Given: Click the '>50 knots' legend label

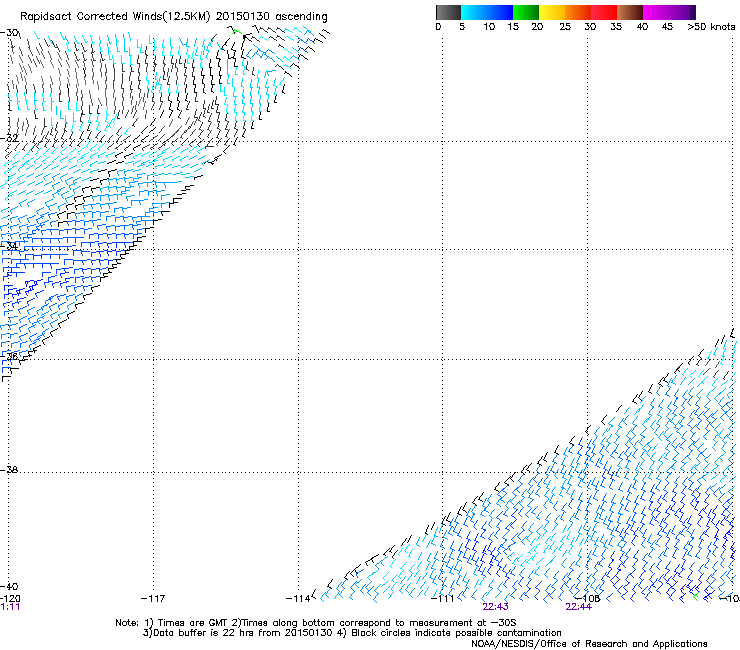Looking at the screenshot, I should 711,27.
